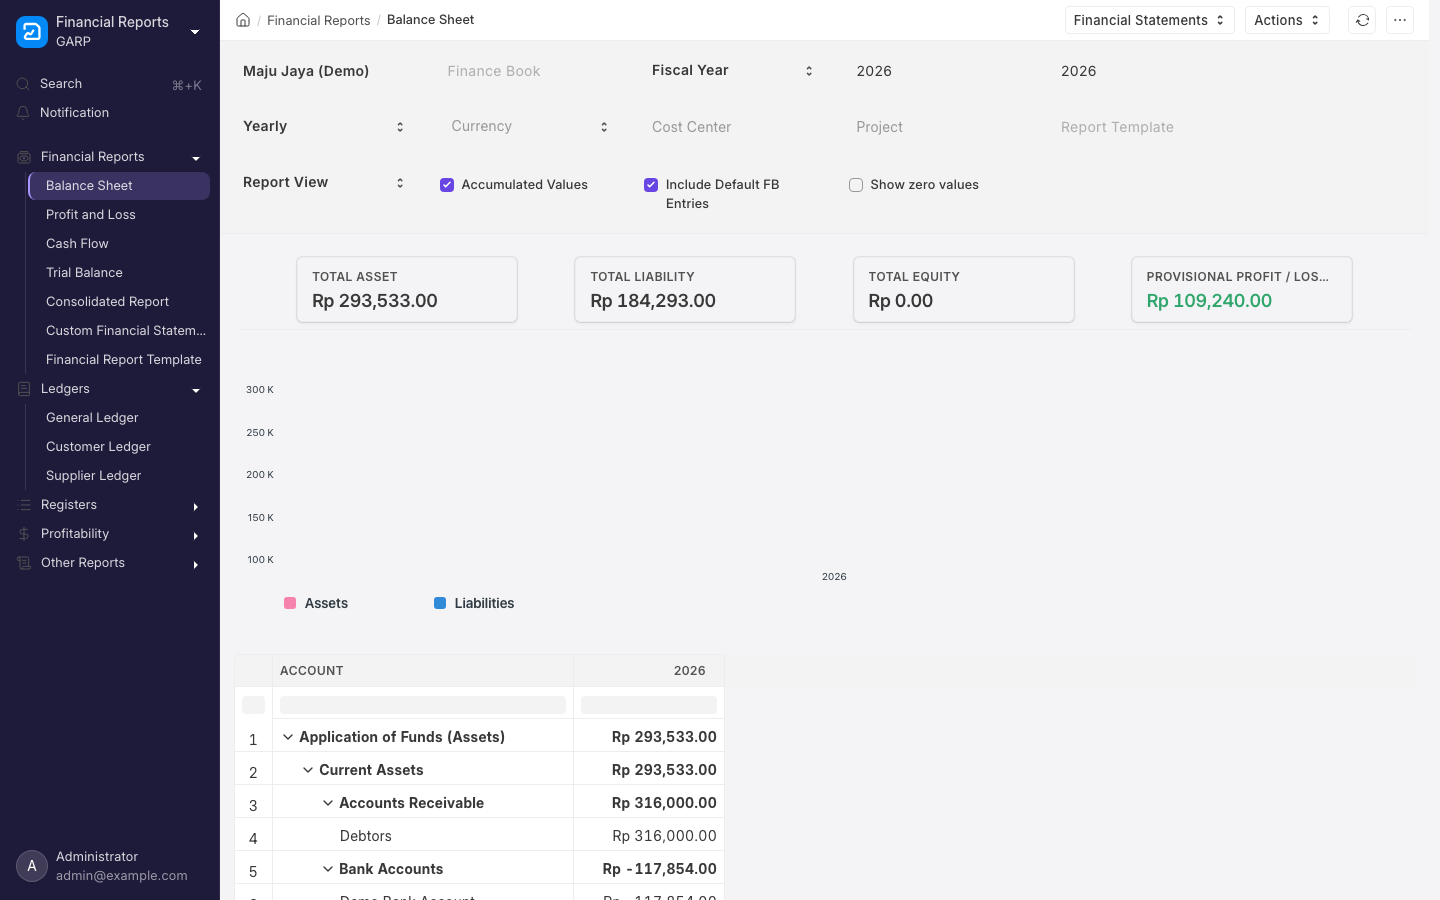Image resolution: width=1440 pixels, height=900 pixels.
Task: Collapse the Bank Accounts row
Action: pyautogui.click(x=328, y=869)
